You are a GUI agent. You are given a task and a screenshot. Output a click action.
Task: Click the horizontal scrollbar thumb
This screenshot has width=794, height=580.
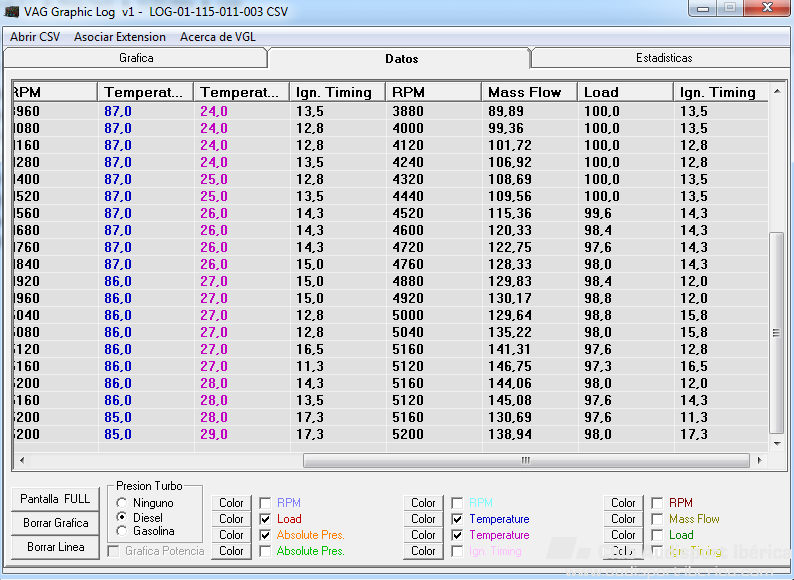(x=526, y=460)
